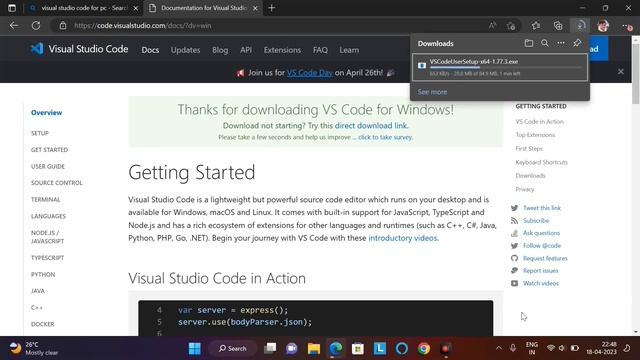Open Google Chrome from taskbar
The width and height of the screenshot is (640, 360).
coord(424,348)
